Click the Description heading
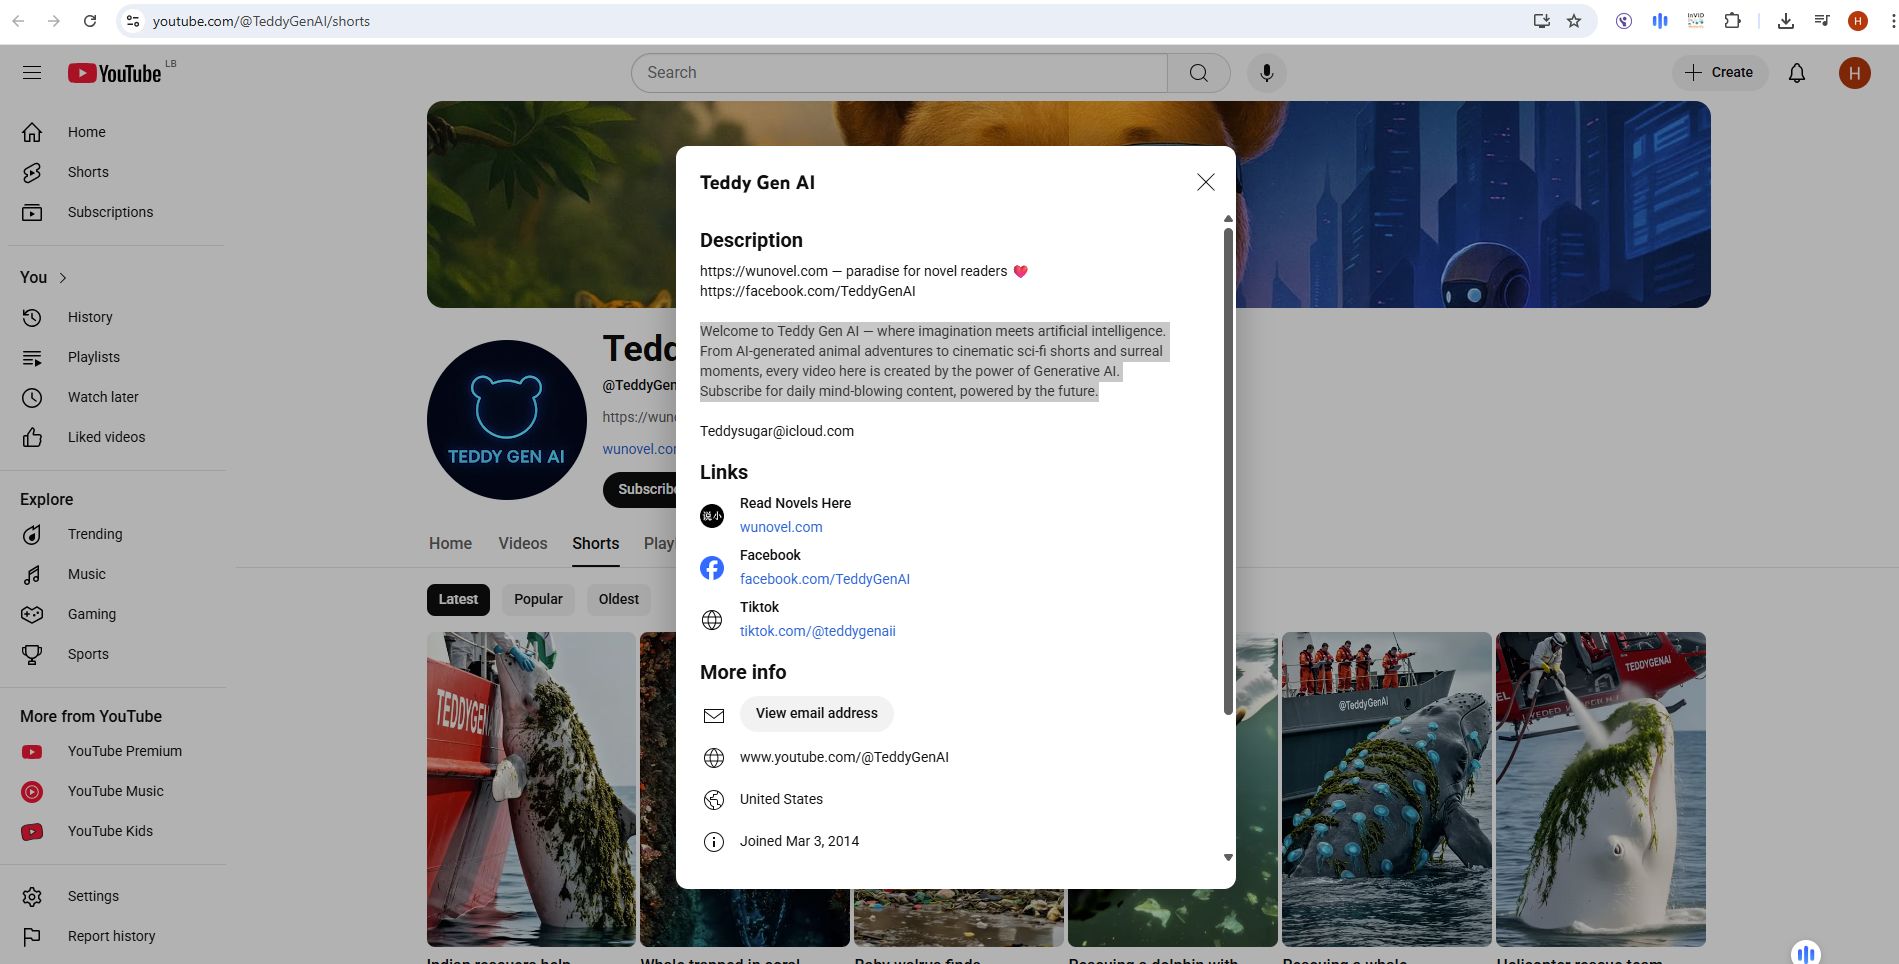 pos(751,240)
